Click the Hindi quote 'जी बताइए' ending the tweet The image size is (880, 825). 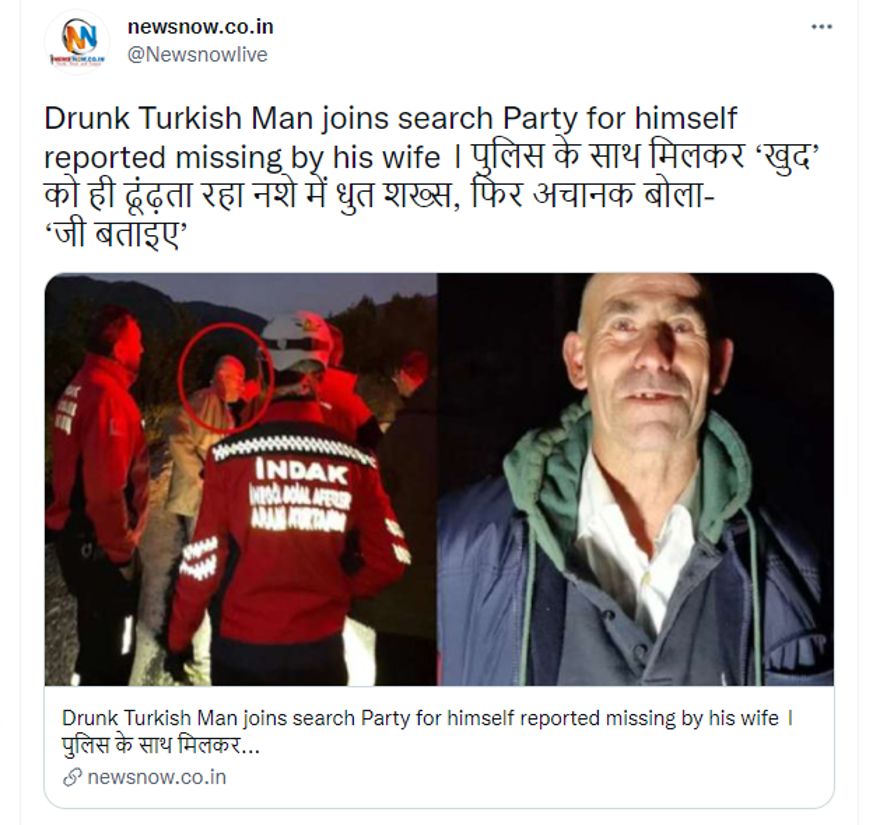click(x=114, y=235)
